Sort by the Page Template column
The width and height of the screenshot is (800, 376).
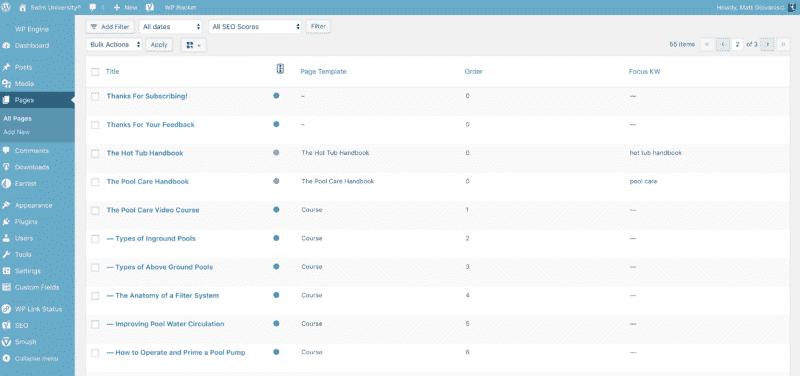323,71
